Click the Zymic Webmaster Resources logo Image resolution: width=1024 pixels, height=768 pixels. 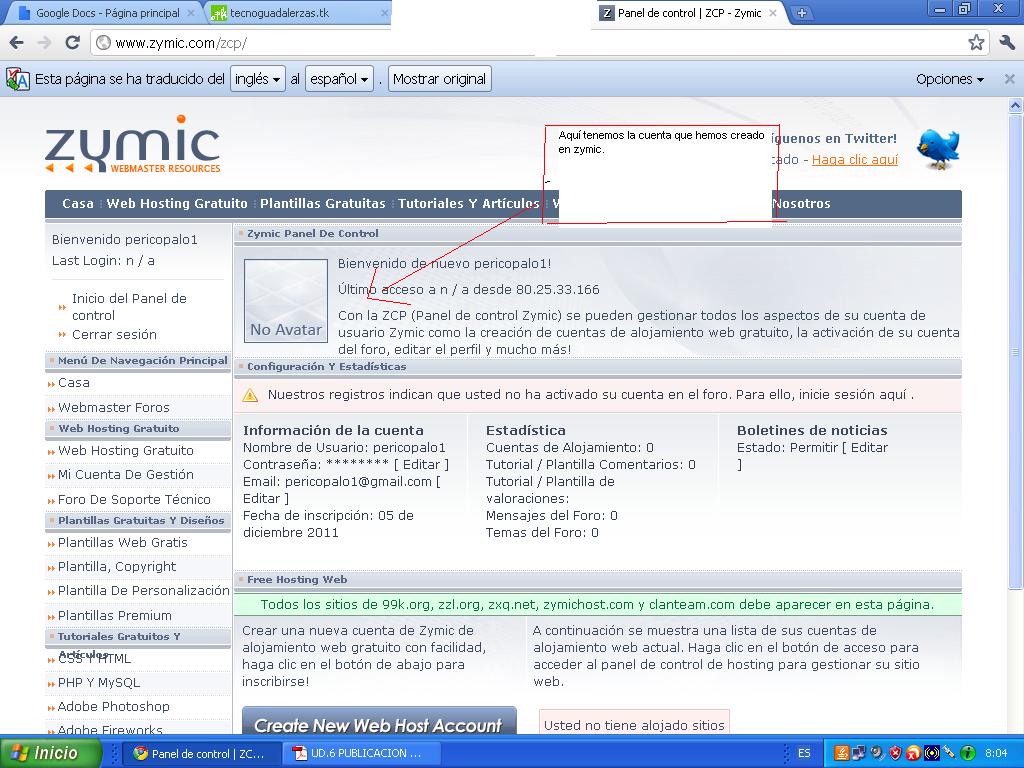pyautogui.click(x=133, y=144)
